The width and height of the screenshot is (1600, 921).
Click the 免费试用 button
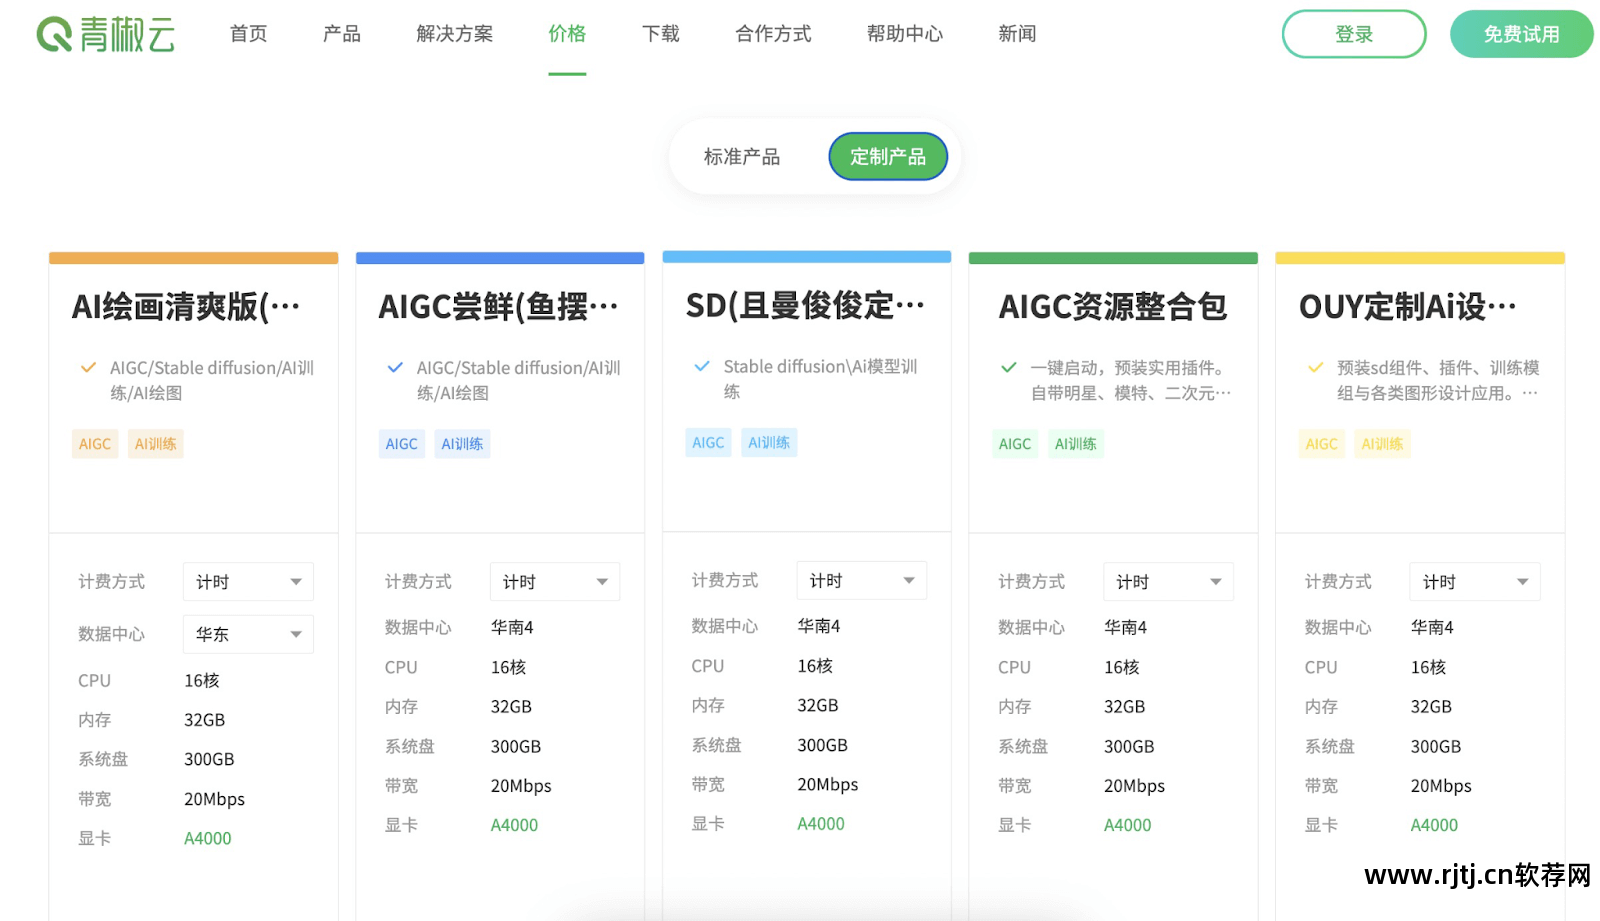(x=1521, y=34)
